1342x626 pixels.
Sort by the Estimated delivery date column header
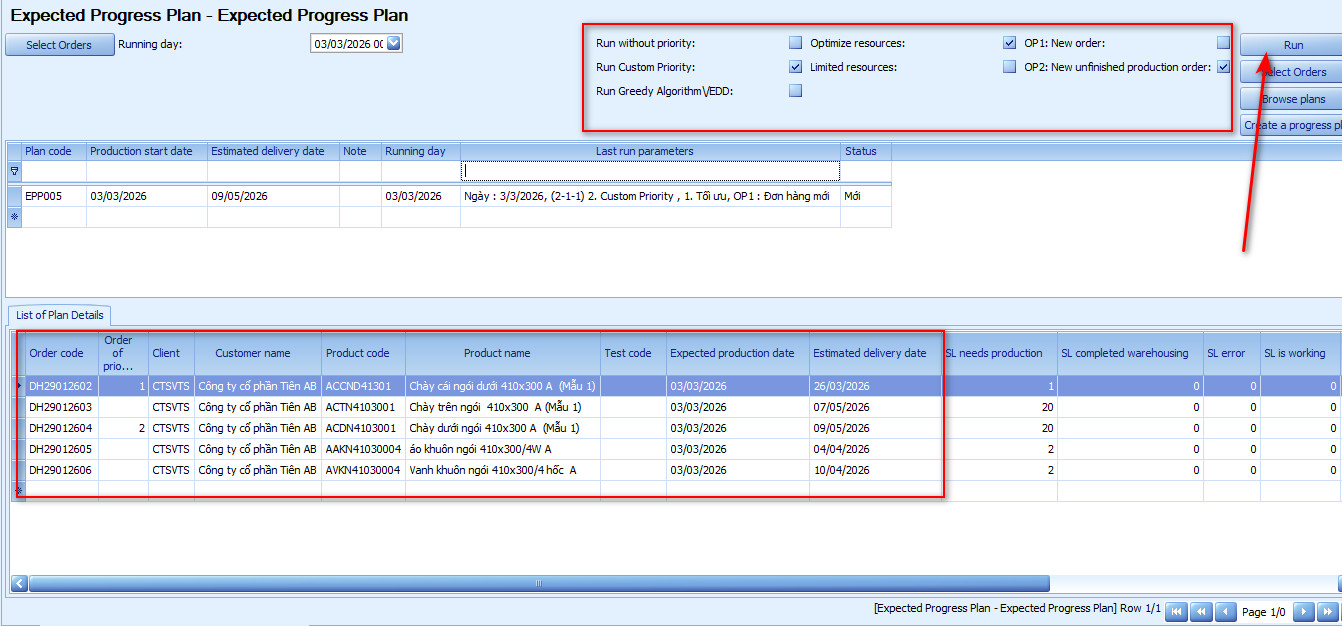869,353
